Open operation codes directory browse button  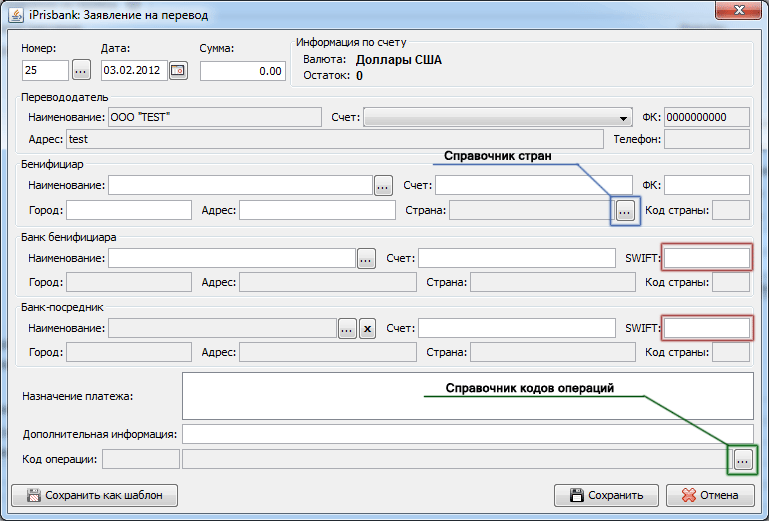743,459
